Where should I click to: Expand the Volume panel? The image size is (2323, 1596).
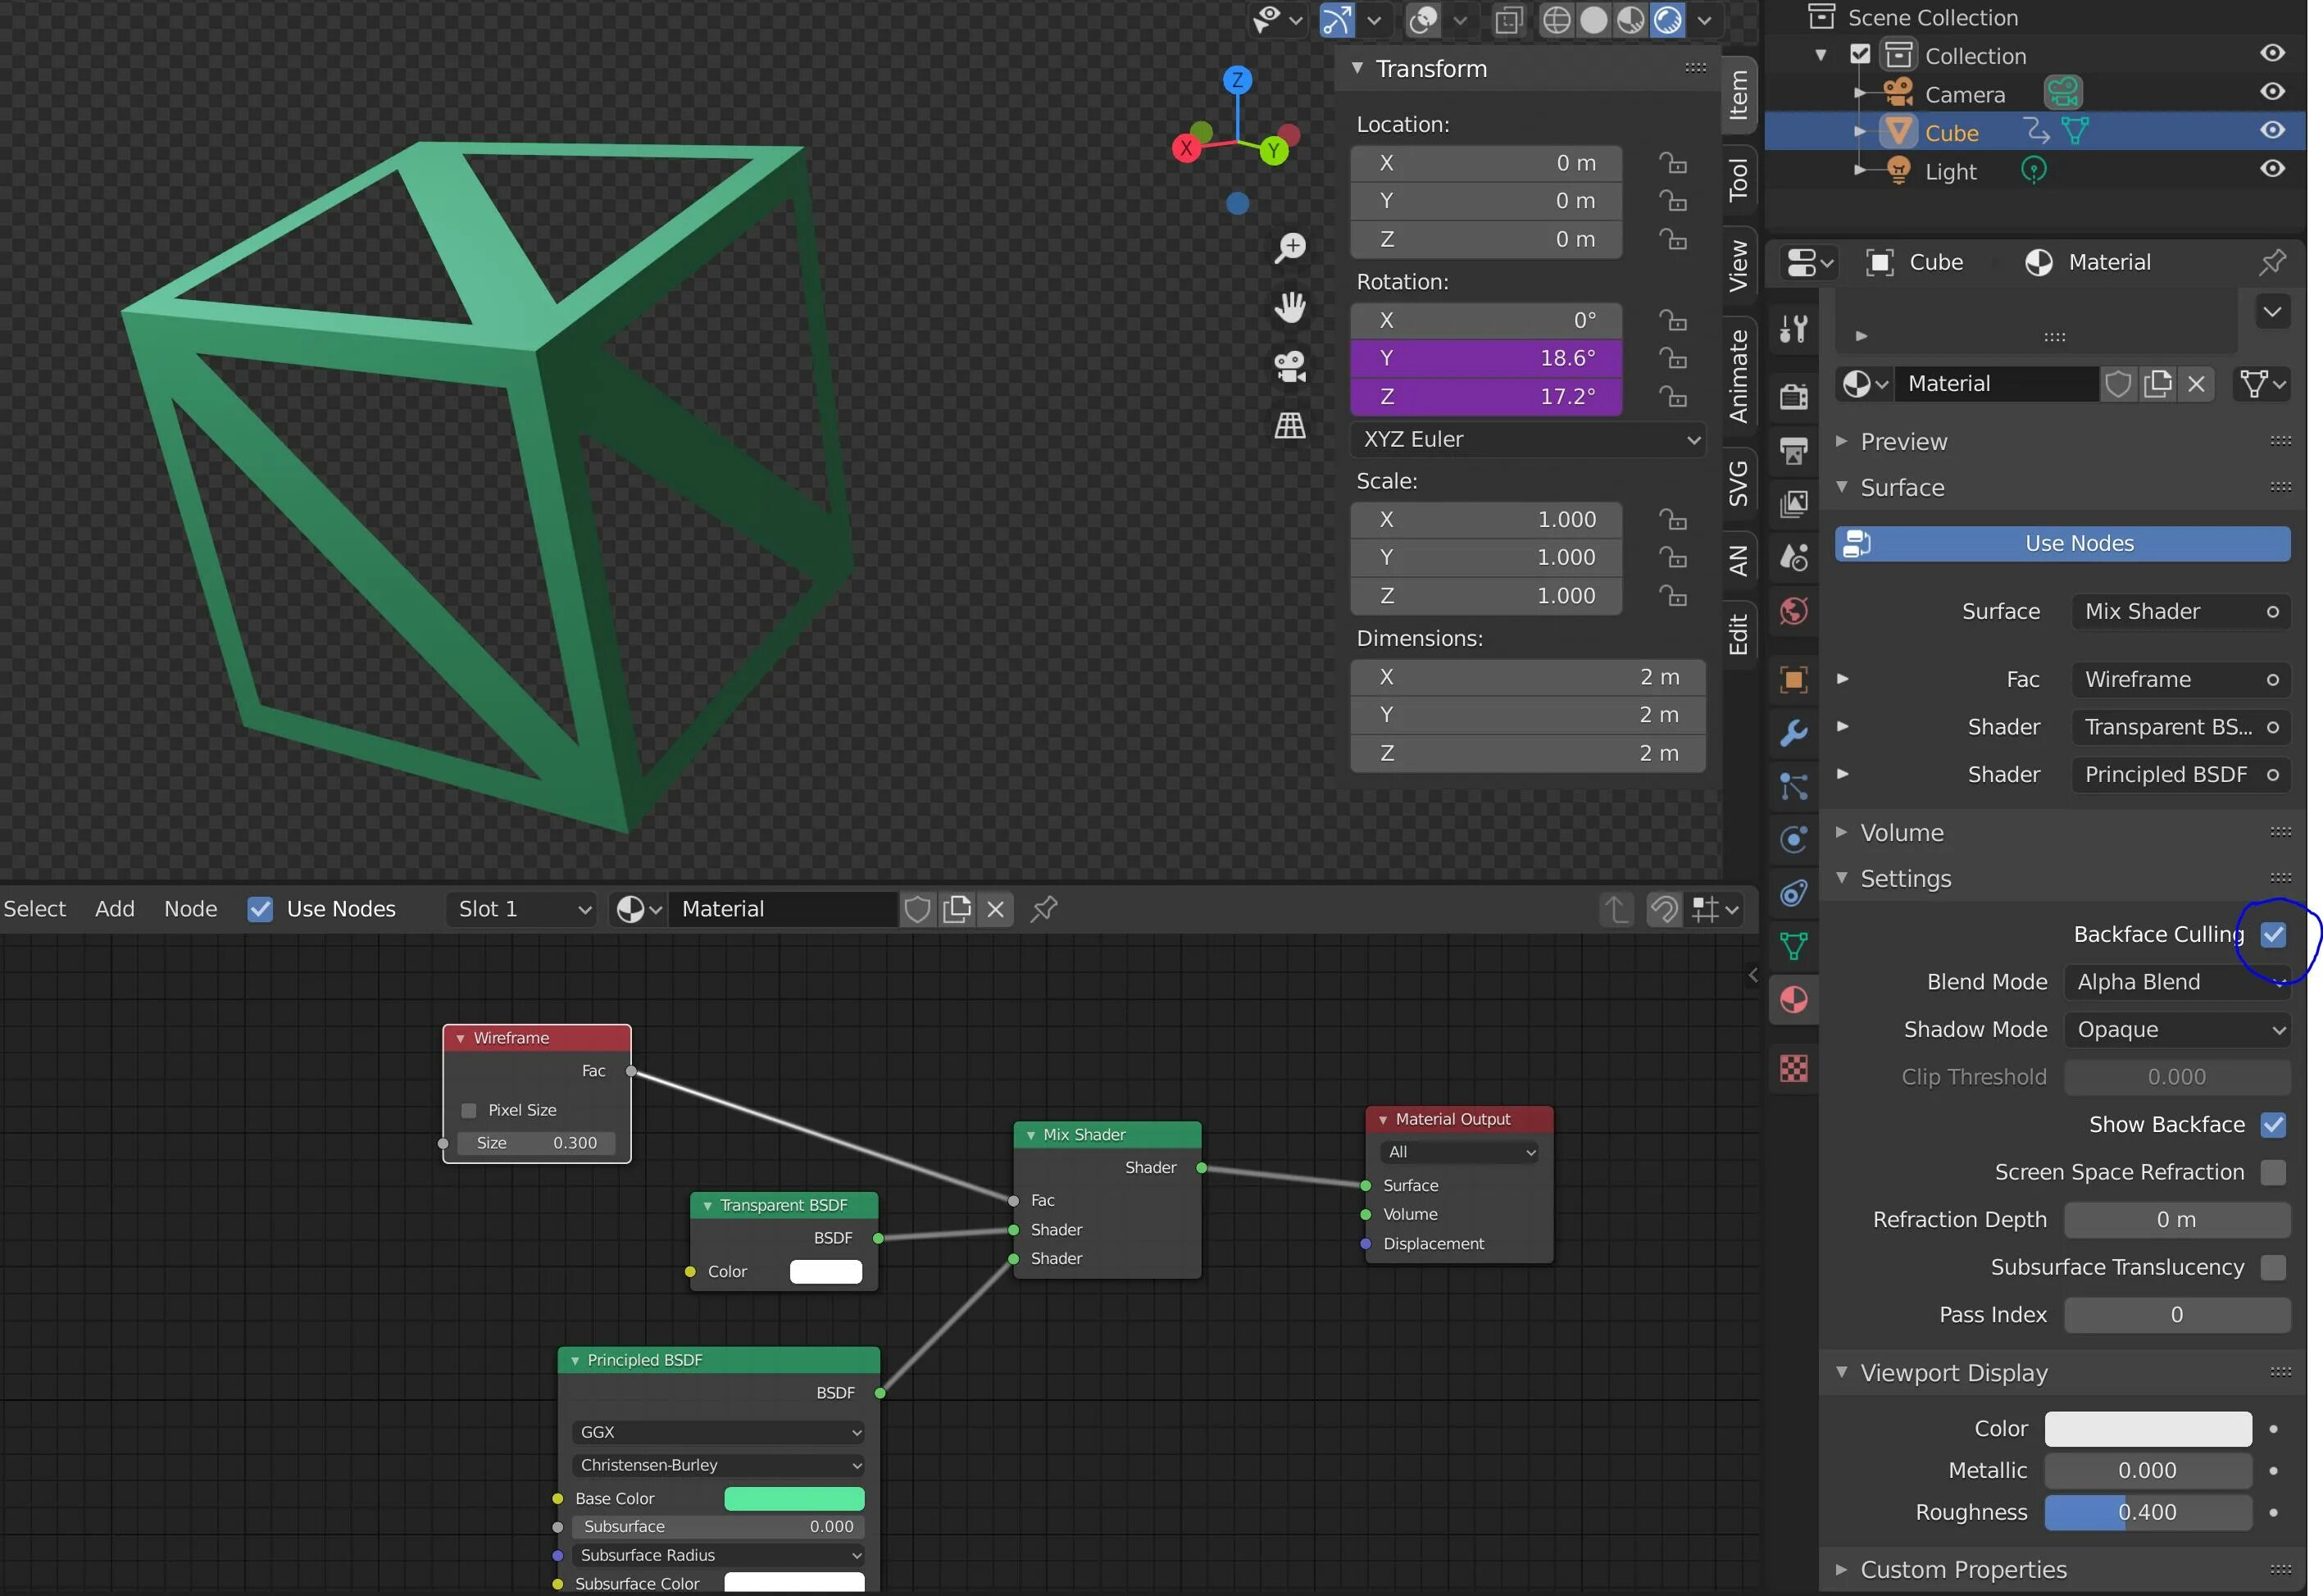tap(1901, 833)
